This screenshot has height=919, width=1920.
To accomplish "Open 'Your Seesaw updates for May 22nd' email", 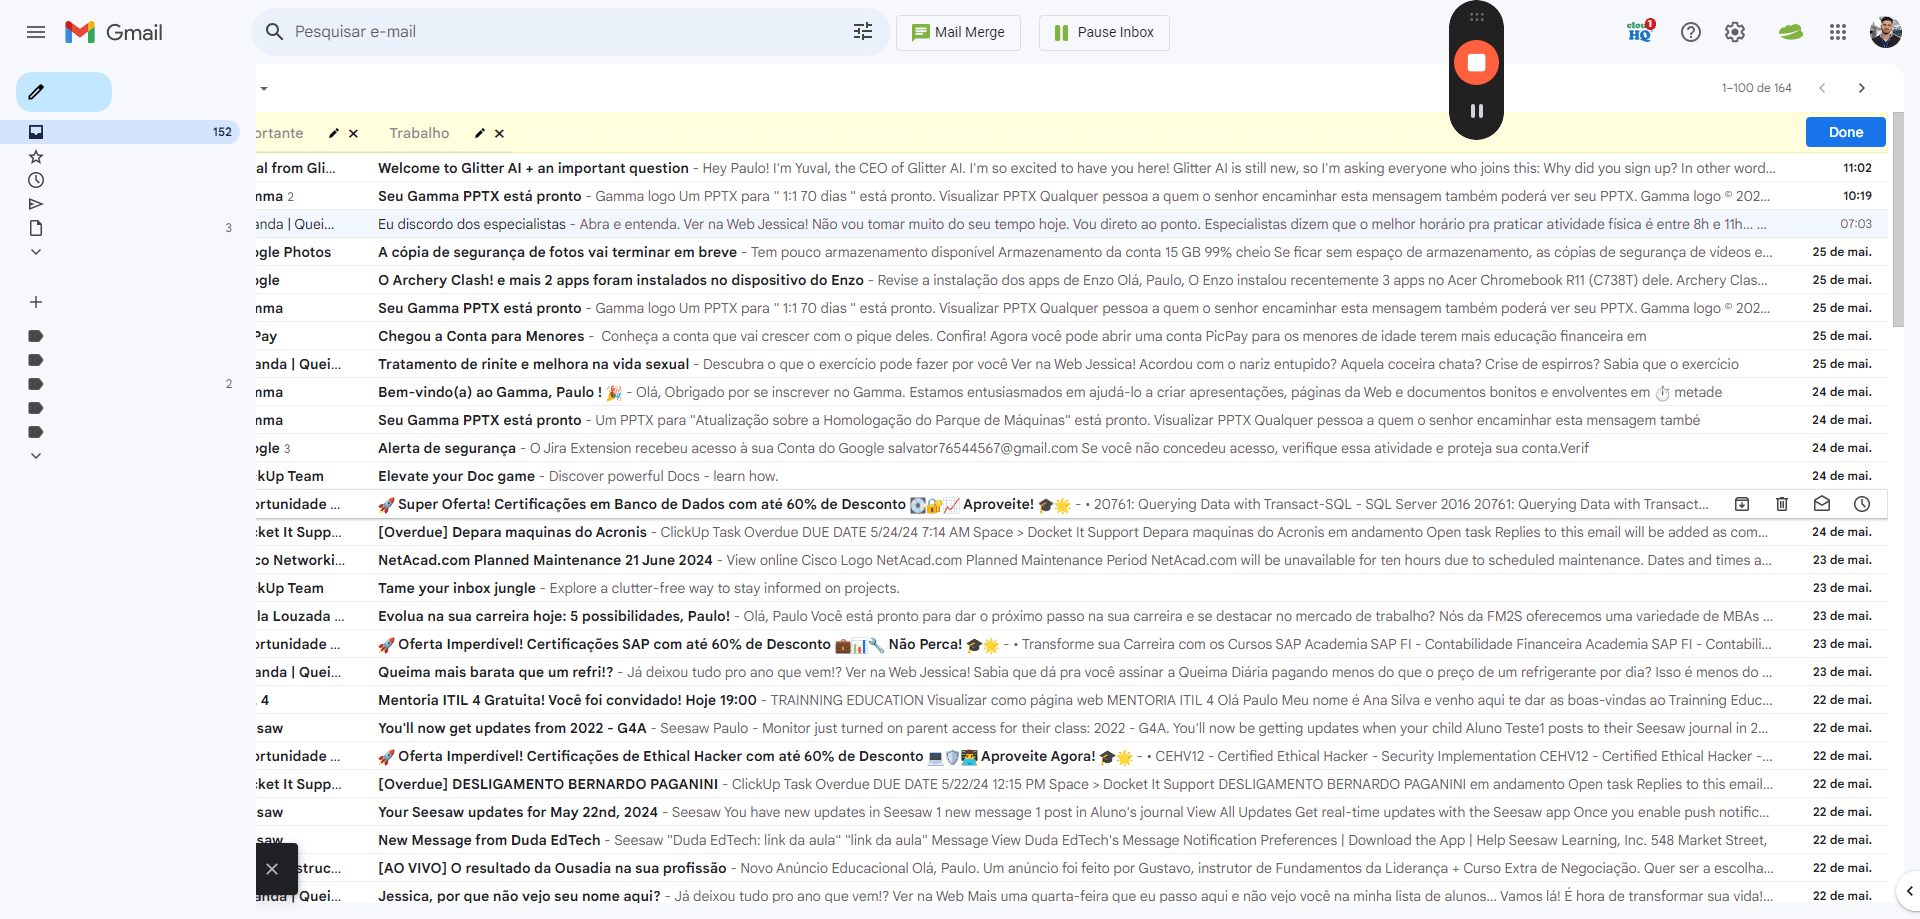I will pyautogui.click(x=1072, y=812).
